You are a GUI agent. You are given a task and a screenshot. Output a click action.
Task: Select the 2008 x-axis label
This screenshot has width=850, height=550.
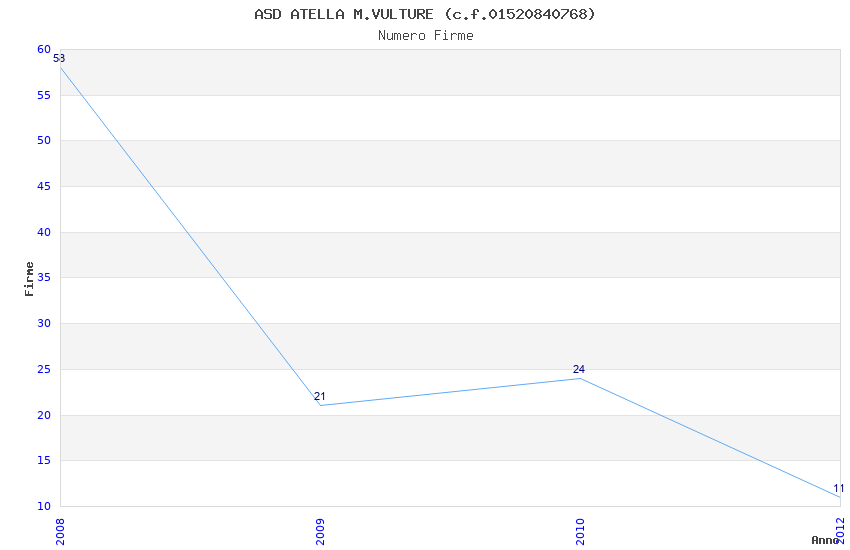pyautogui.click(x=60, y=530)
